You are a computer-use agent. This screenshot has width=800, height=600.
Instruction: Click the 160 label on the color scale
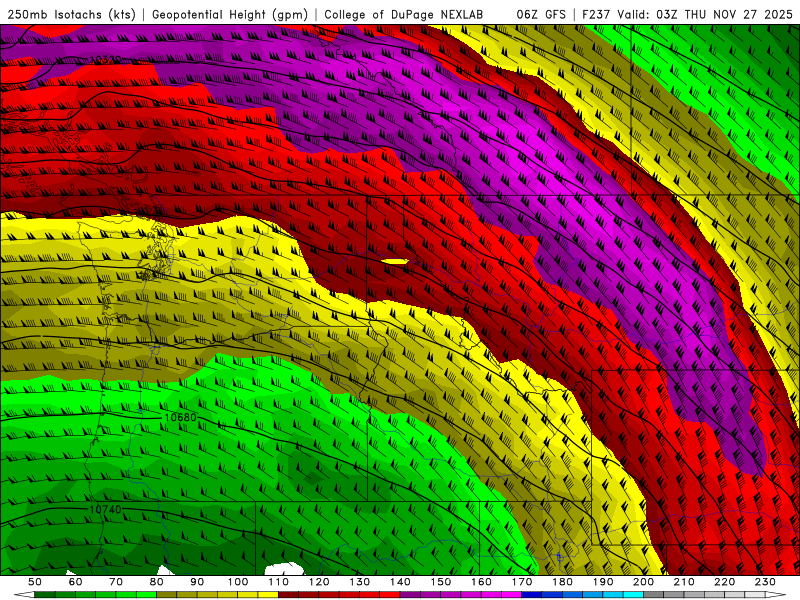point(482,582)
